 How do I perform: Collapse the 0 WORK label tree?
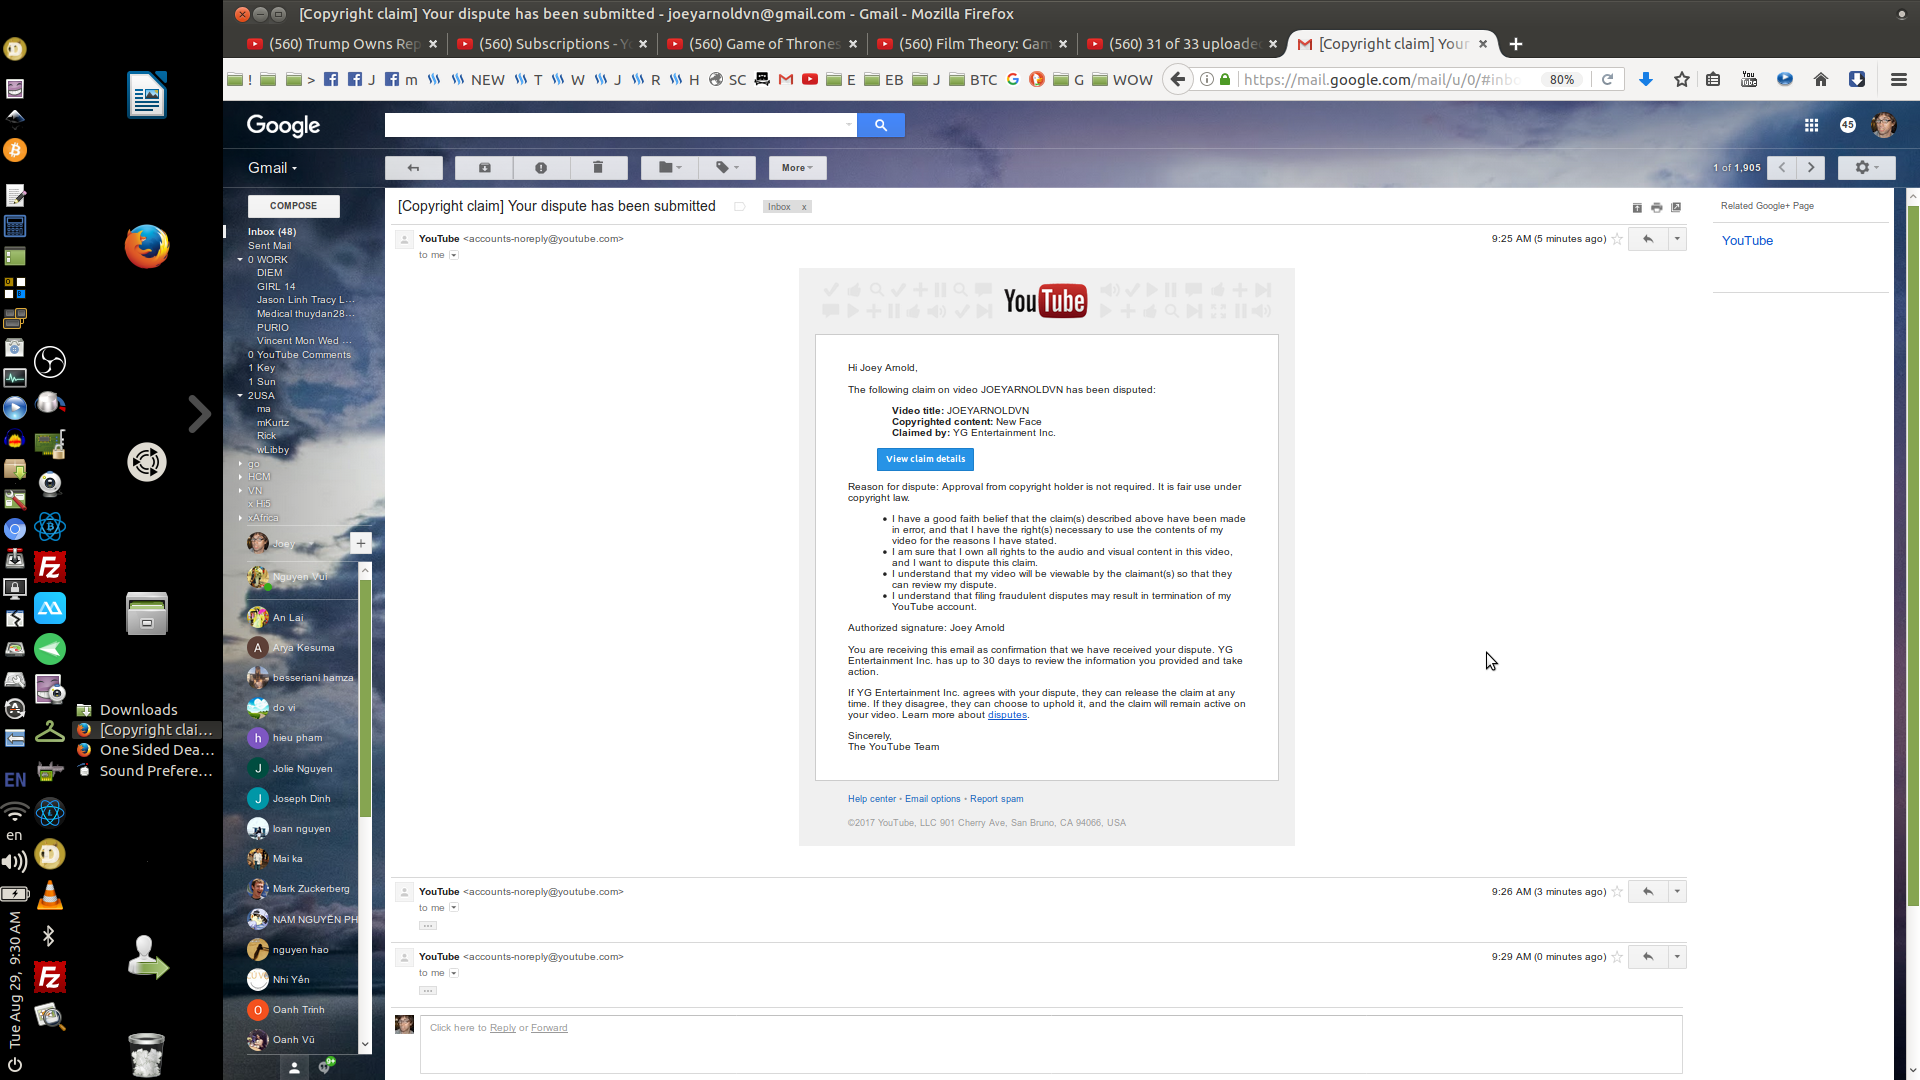[x=240, y=260]
